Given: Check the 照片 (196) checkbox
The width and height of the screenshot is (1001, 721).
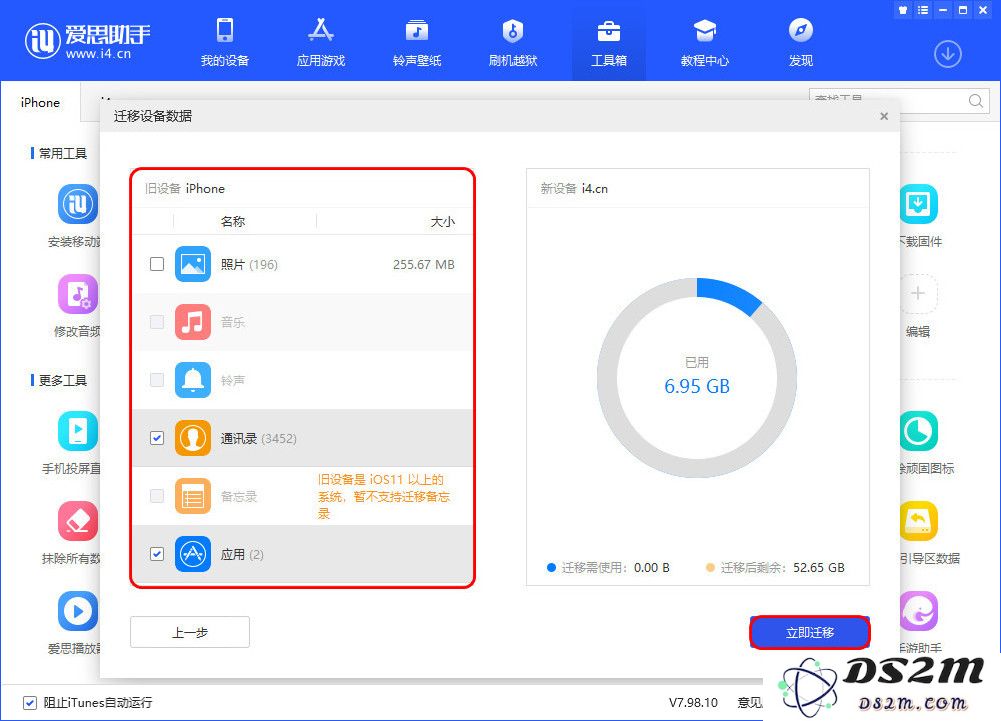Looking at the screenshot, I should pyautogui.click(x=156, y=264).
